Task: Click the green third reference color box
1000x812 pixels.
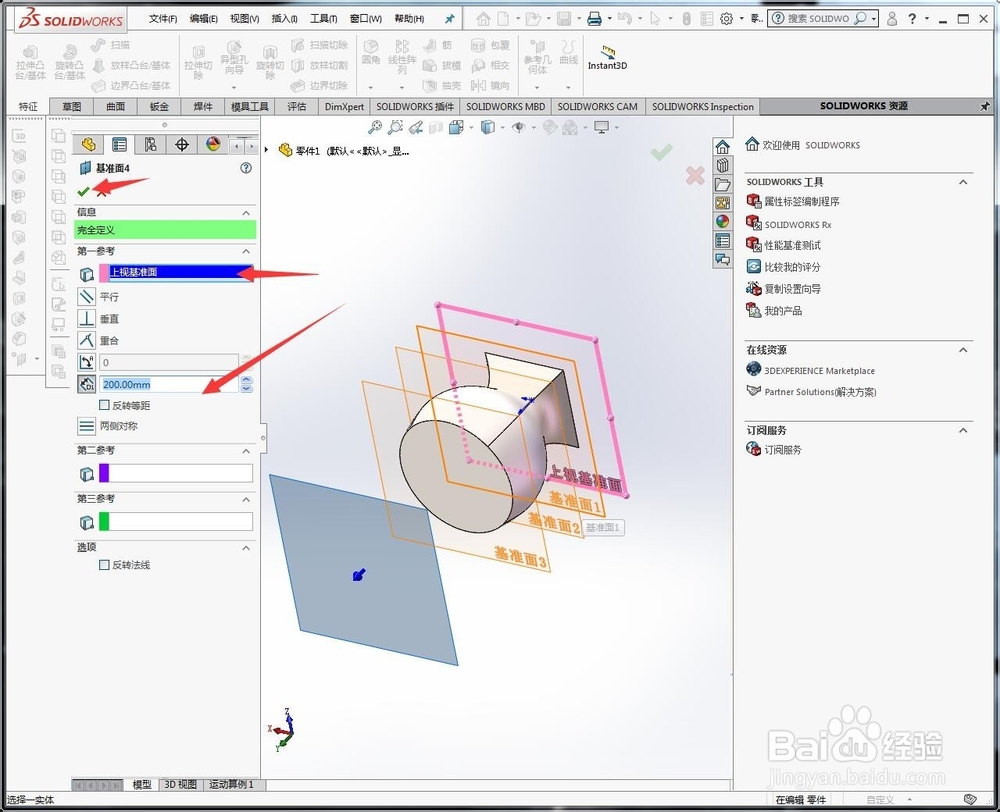Action: tap(104, 521)
